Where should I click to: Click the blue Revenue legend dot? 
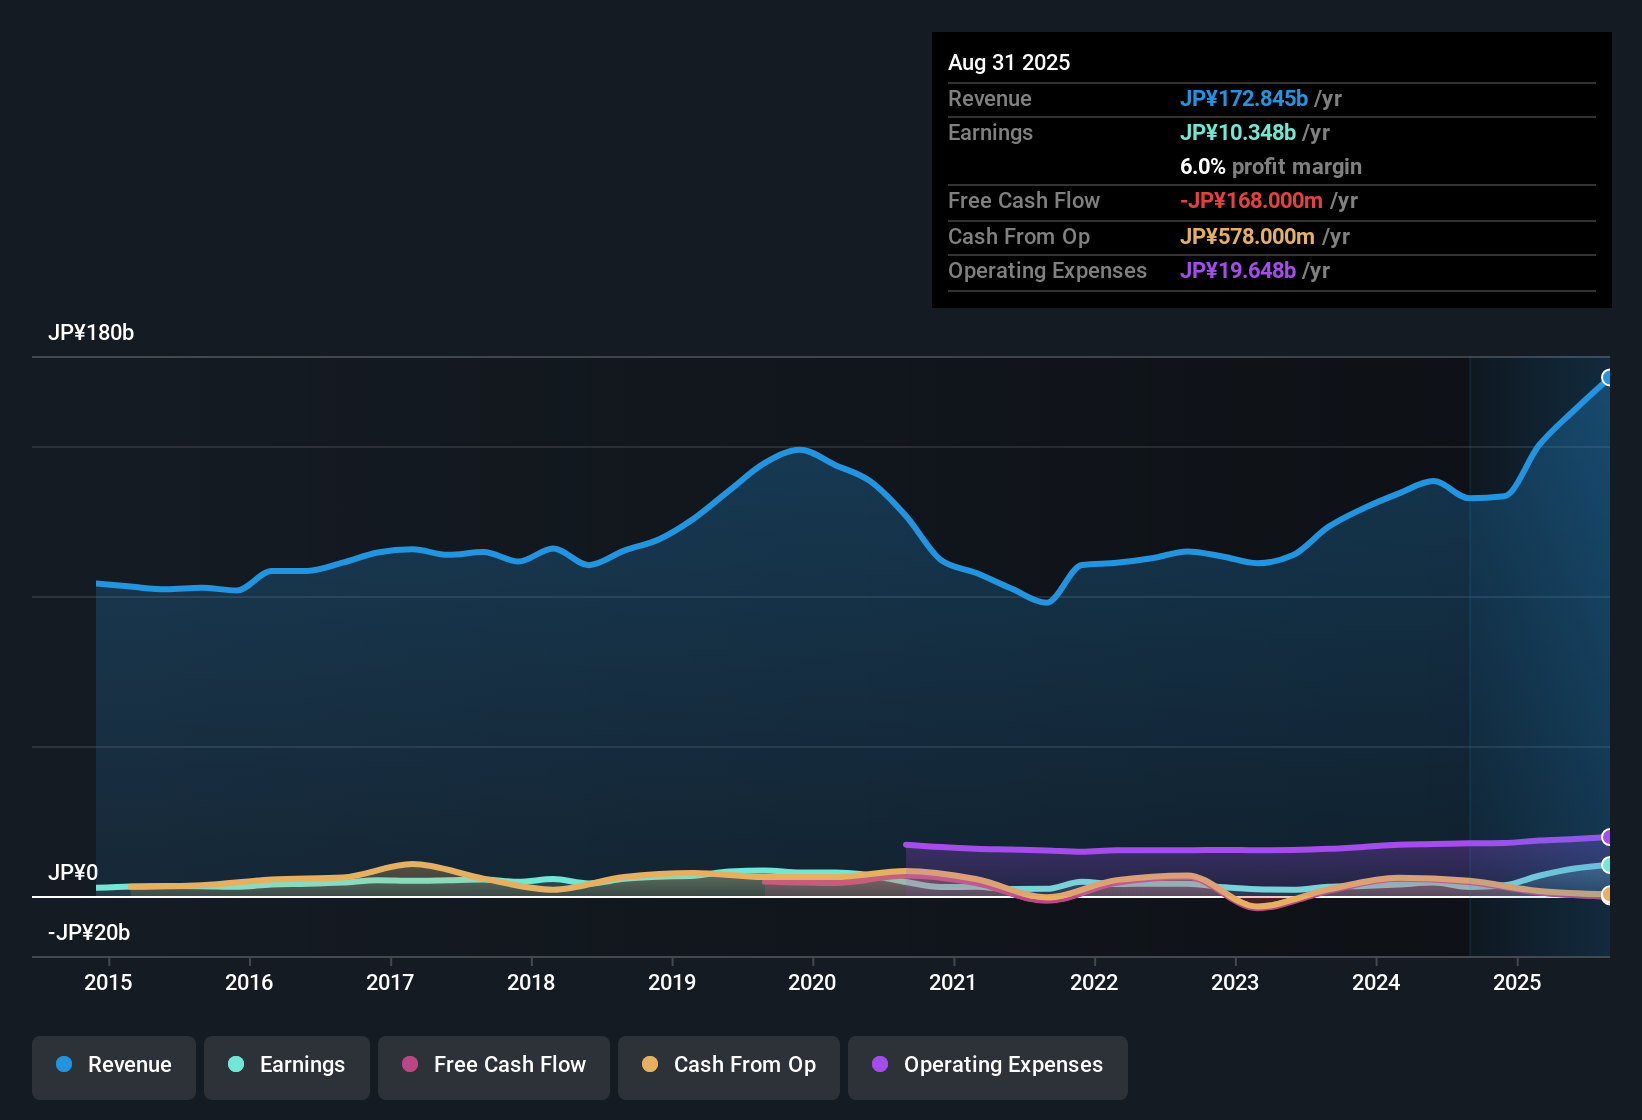[x=63, y=1065]
